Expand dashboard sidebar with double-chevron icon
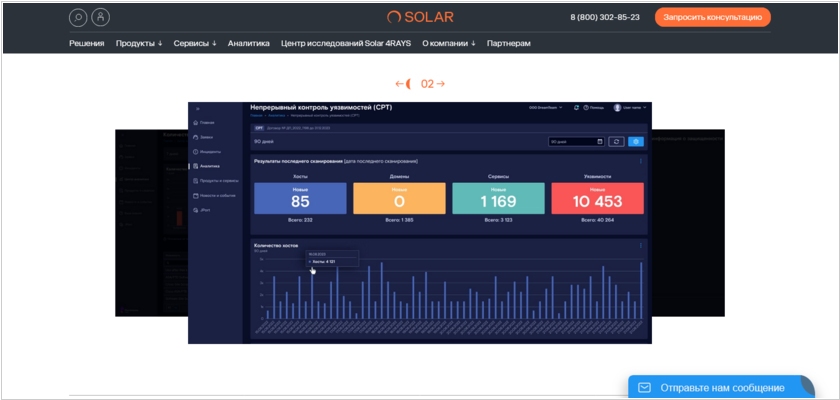The height and width of the screenshot is (400, 840). (198, 109)
